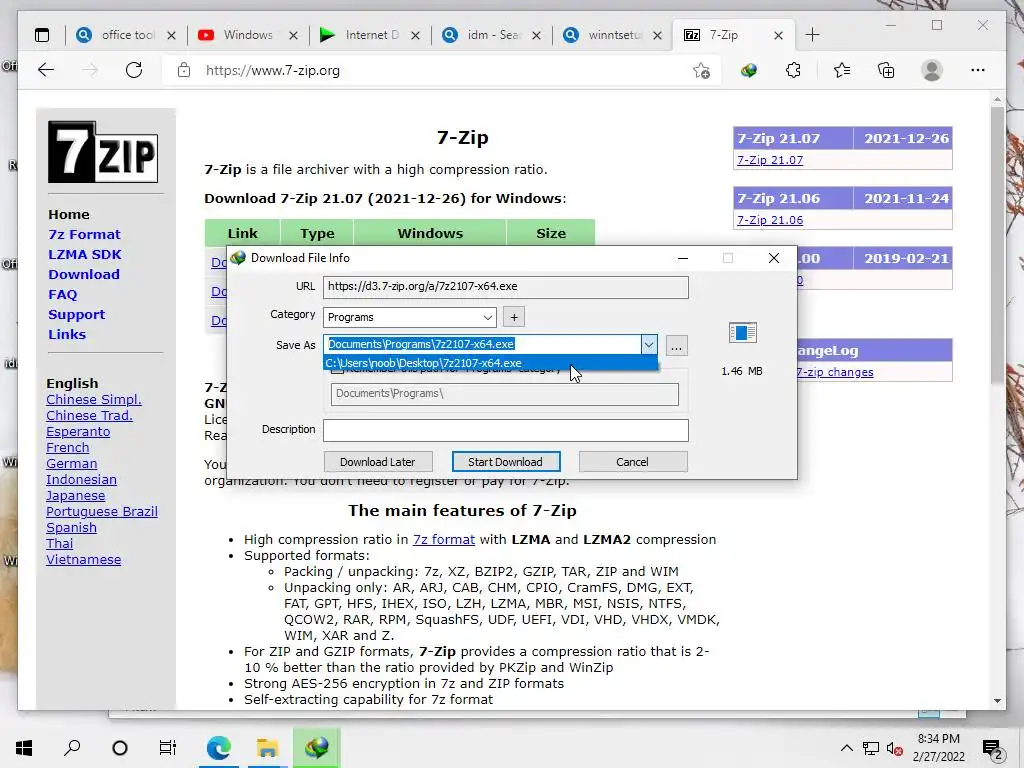
Task: Refresh the 7-zip.org page
Action: point(134,71)
